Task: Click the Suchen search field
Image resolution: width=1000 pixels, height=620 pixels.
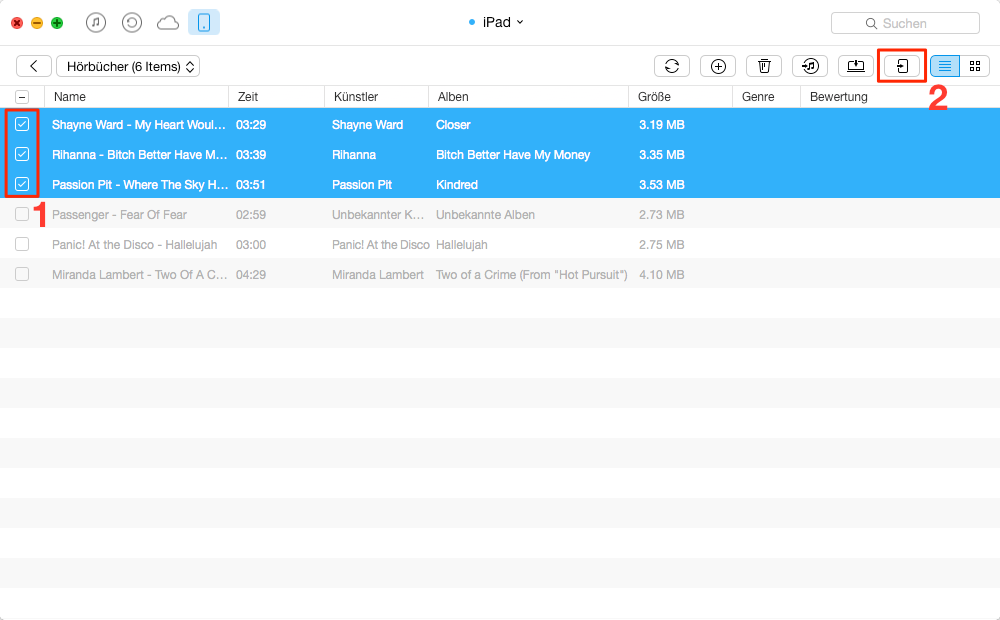Action: coord(905,24)
